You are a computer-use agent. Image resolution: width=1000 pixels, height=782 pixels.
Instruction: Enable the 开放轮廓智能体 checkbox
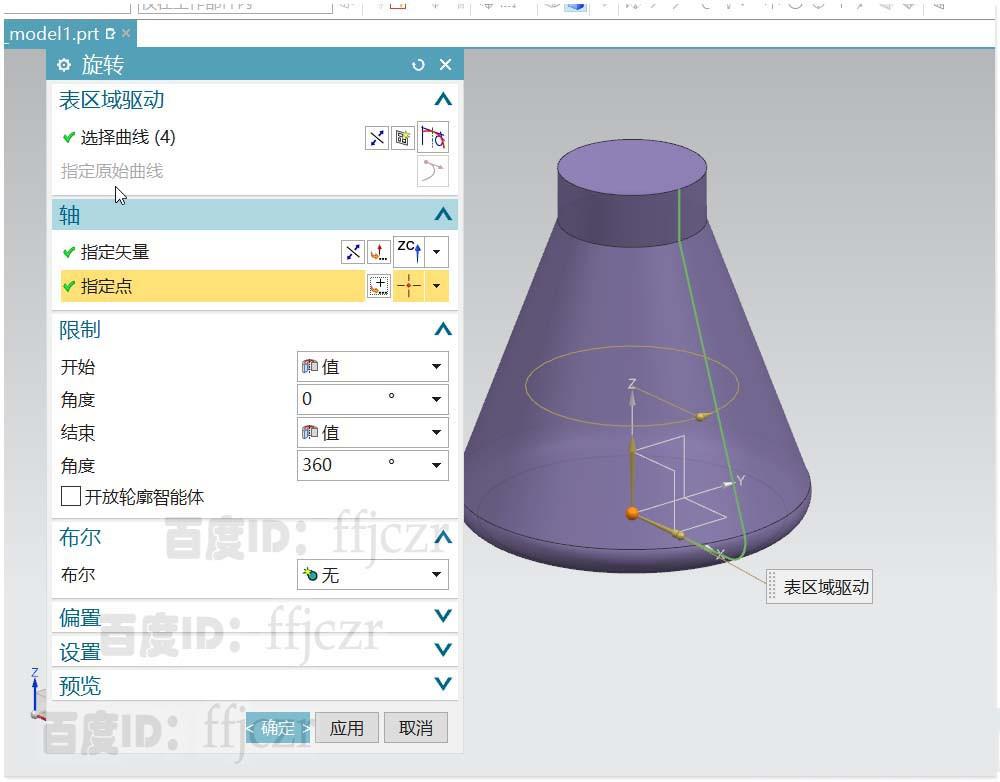(x=71, y=496)
